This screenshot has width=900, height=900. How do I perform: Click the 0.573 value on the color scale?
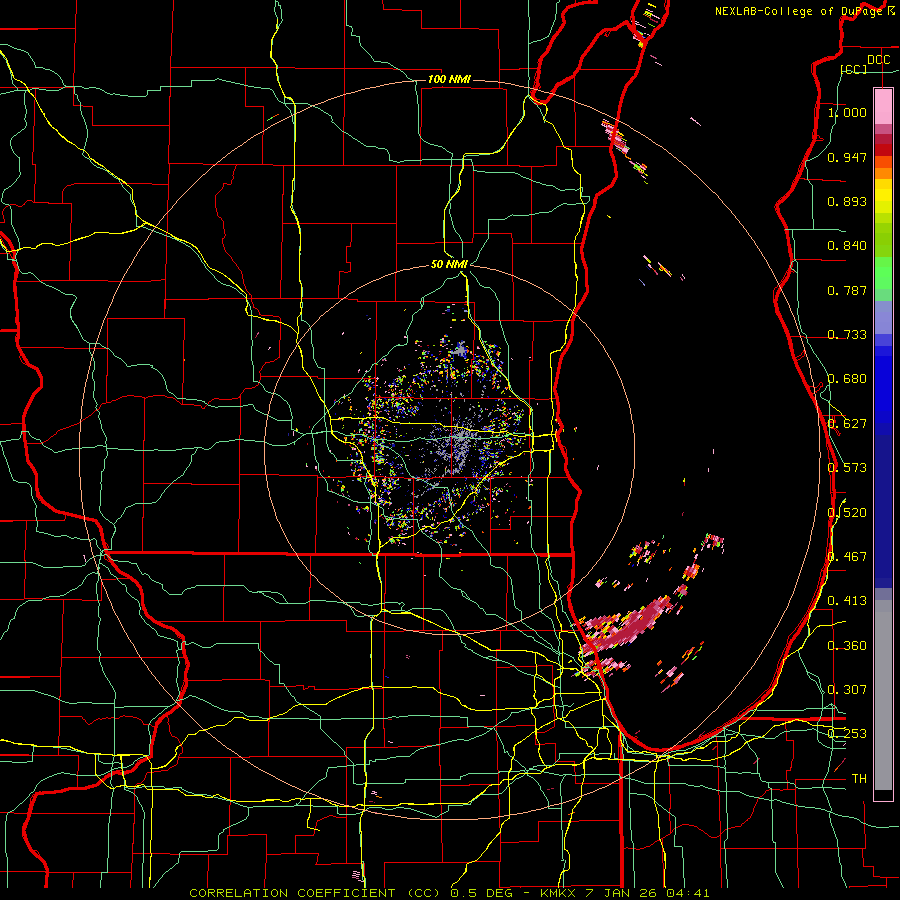[847, 467]
